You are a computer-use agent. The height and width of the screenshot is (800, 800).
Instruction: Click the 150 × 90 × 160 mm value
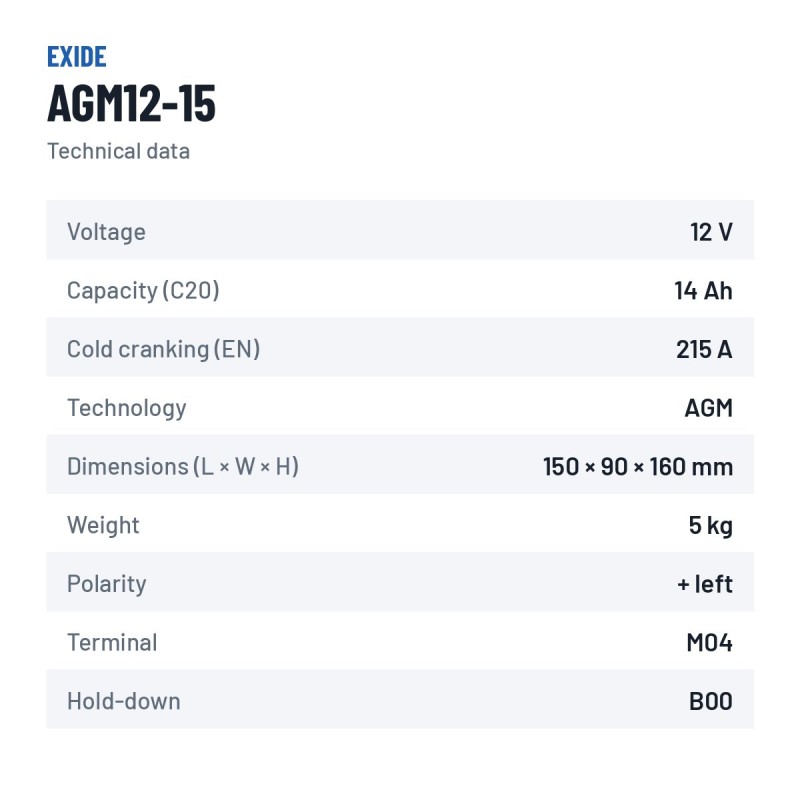[x=638, y=467]
